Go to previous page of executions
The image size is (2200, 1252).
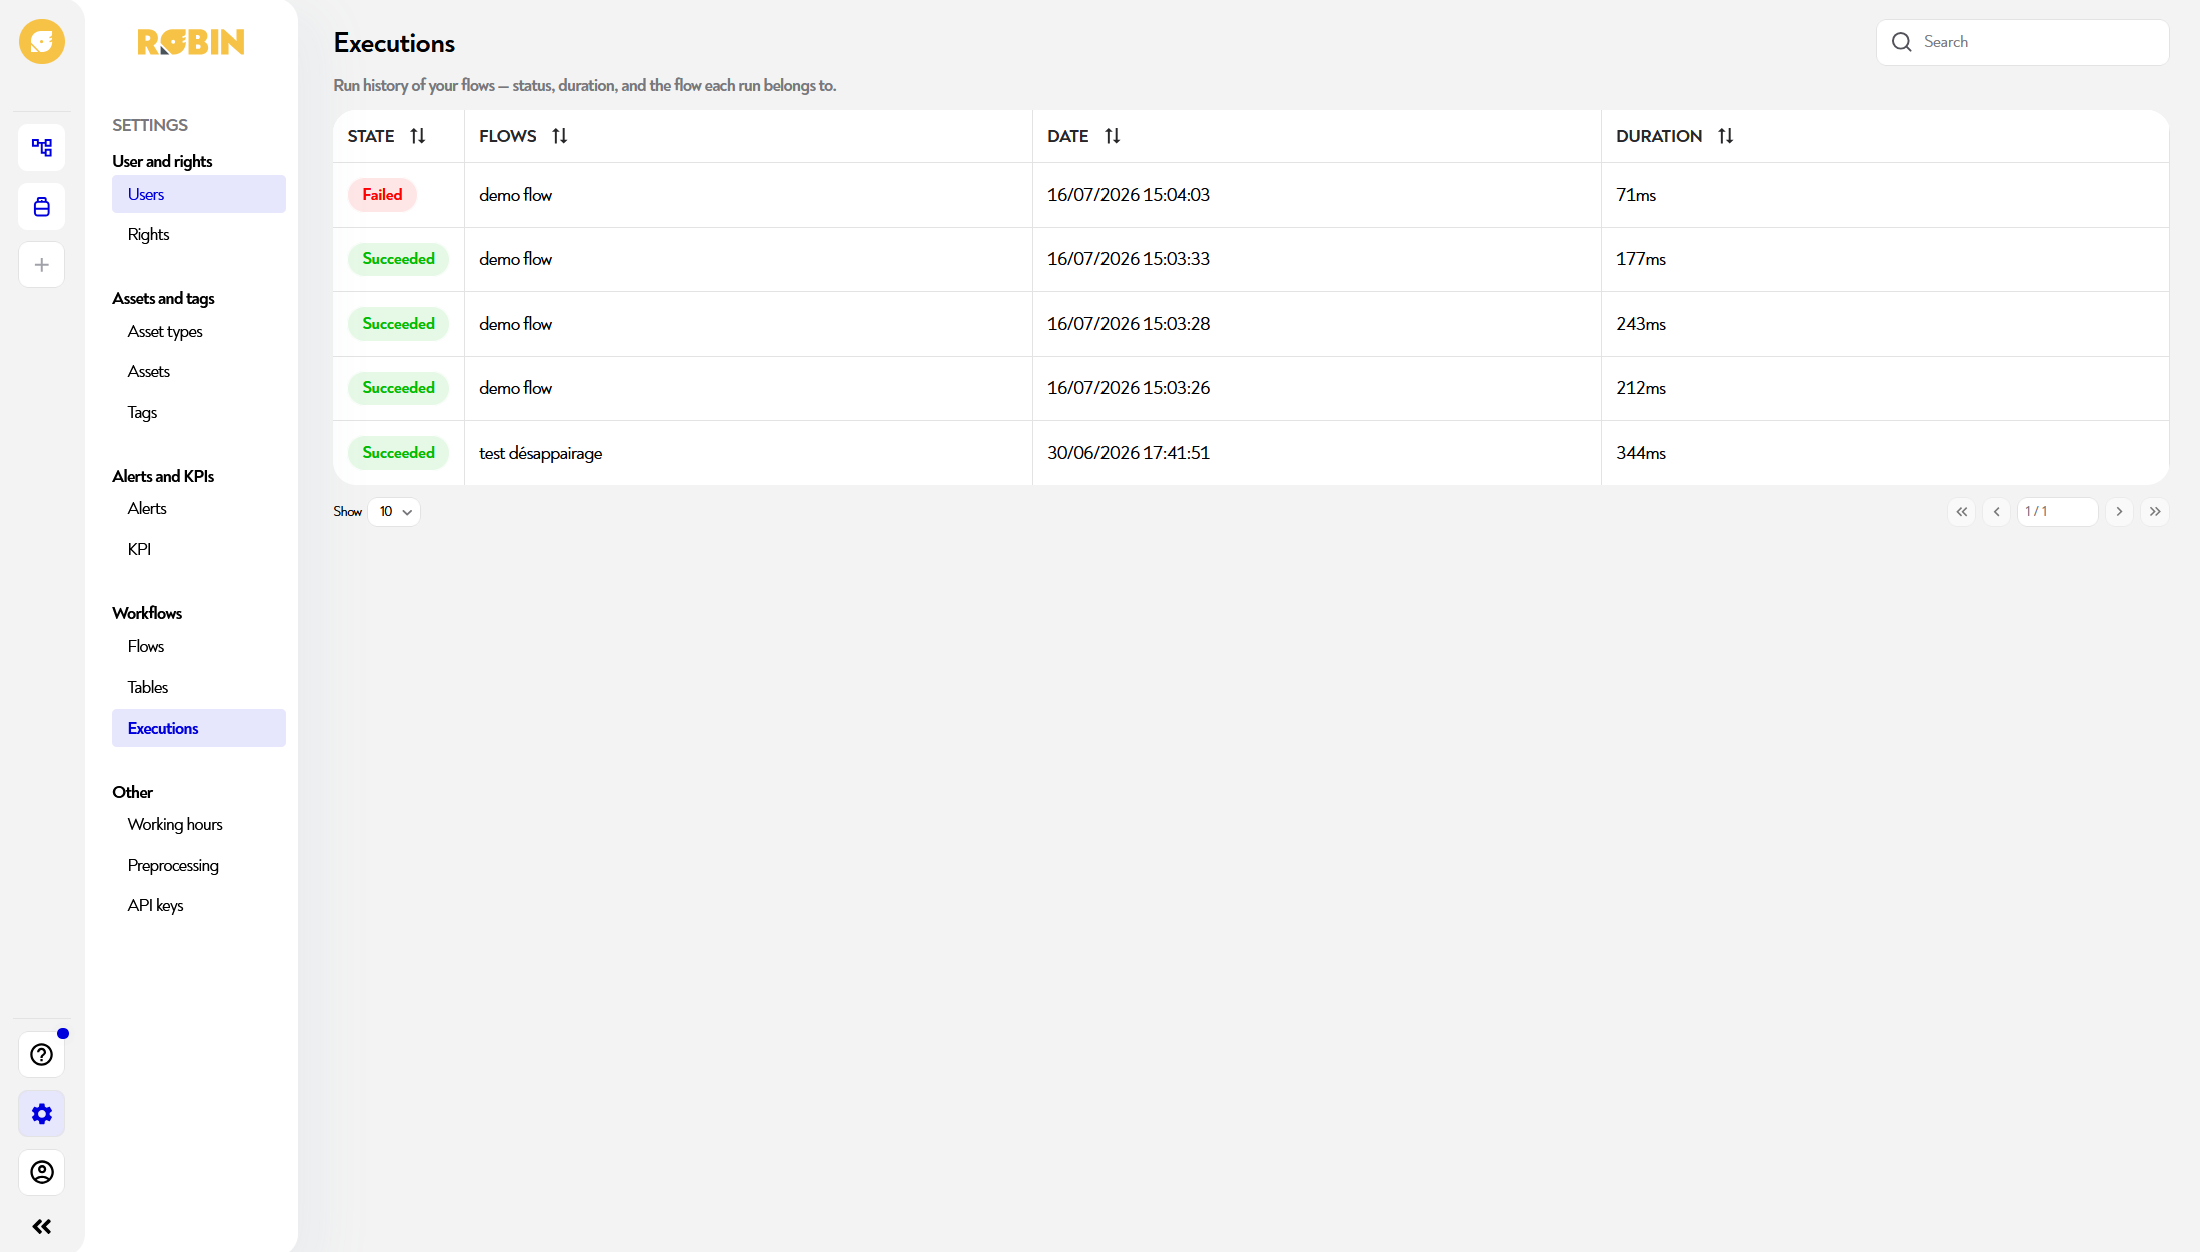coord(1997,512)
